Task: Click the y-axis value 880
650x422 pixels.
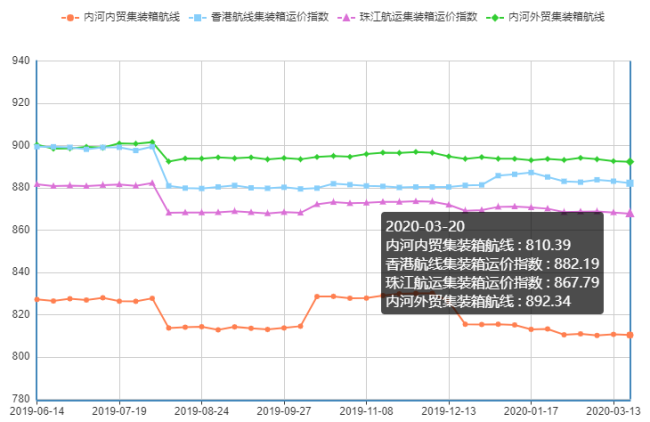Action: tap(21, 187)
